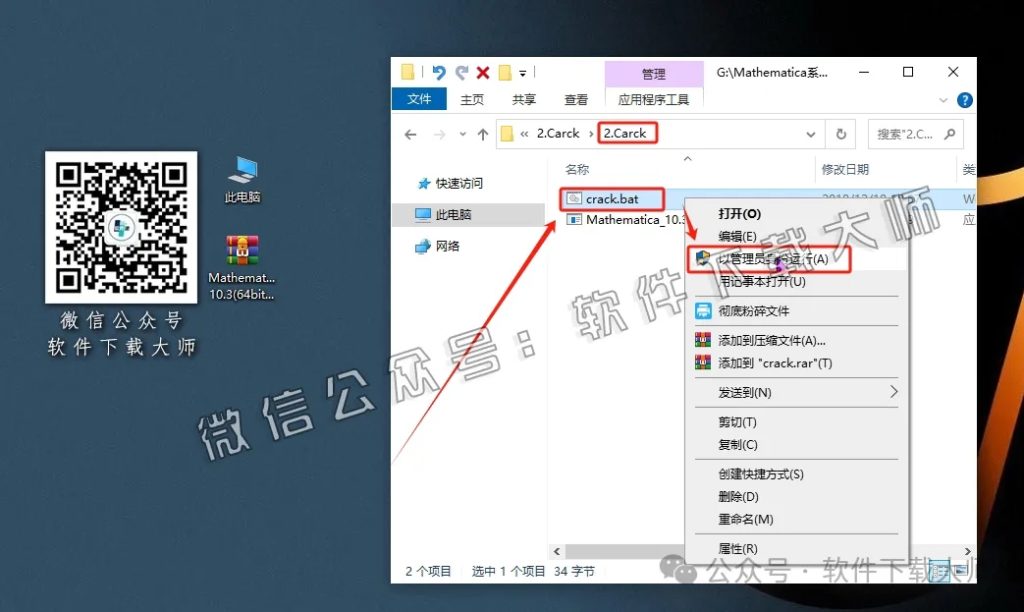Open the quick access toolbar customize dropdown
Viewport: 1024px width, 612px height.
click(522, 72)
